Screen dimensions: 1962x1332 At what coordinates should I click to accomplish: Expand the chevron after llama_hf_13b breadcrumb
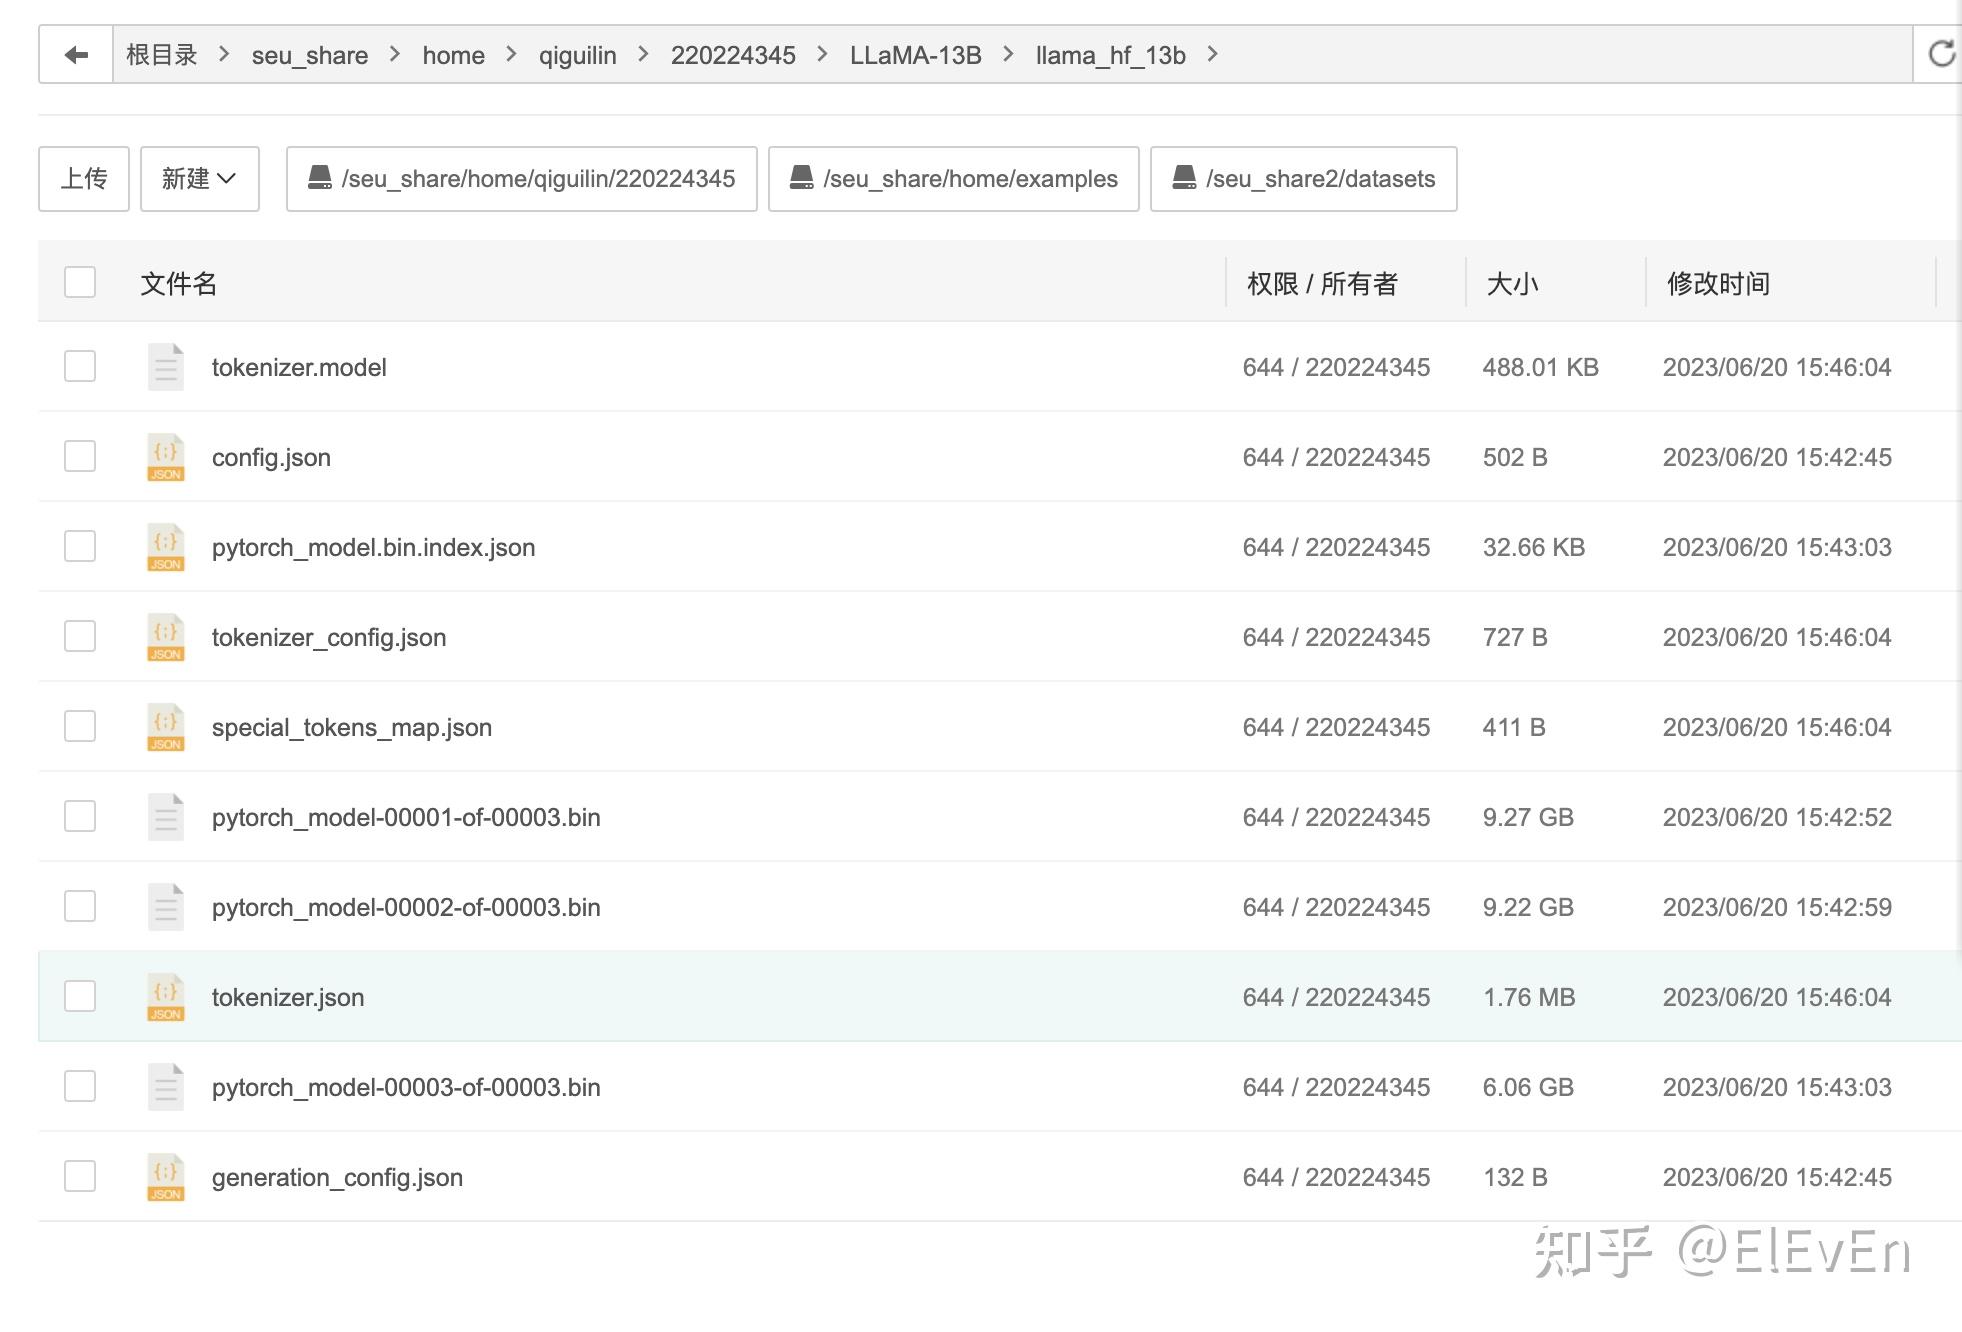click(x=1212, y=54)
